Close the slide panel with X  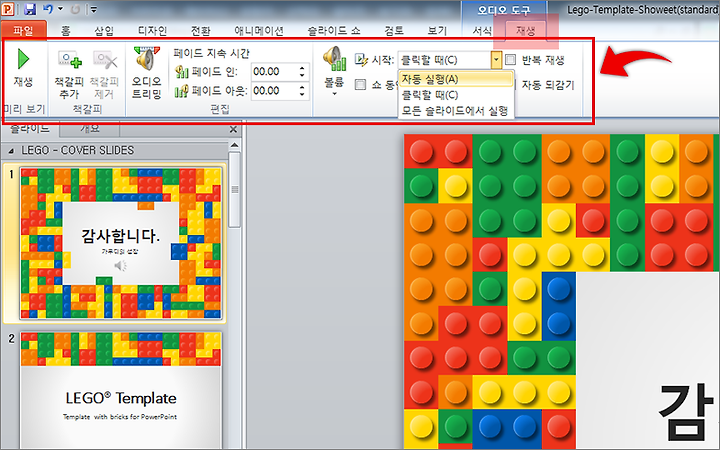pos(233,129)
